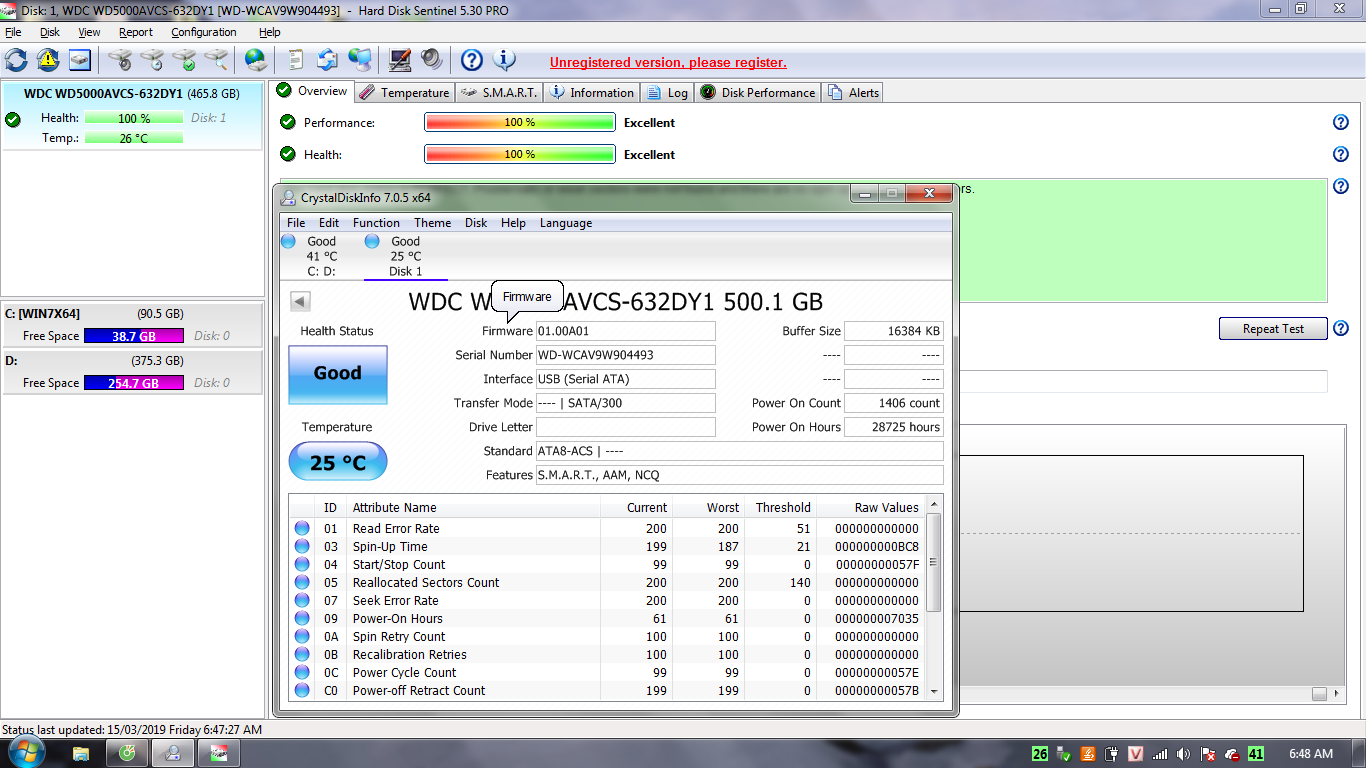Open the Language menu in CrystalDiskInfo
1366x768 pixels.
tap(566, 223)
